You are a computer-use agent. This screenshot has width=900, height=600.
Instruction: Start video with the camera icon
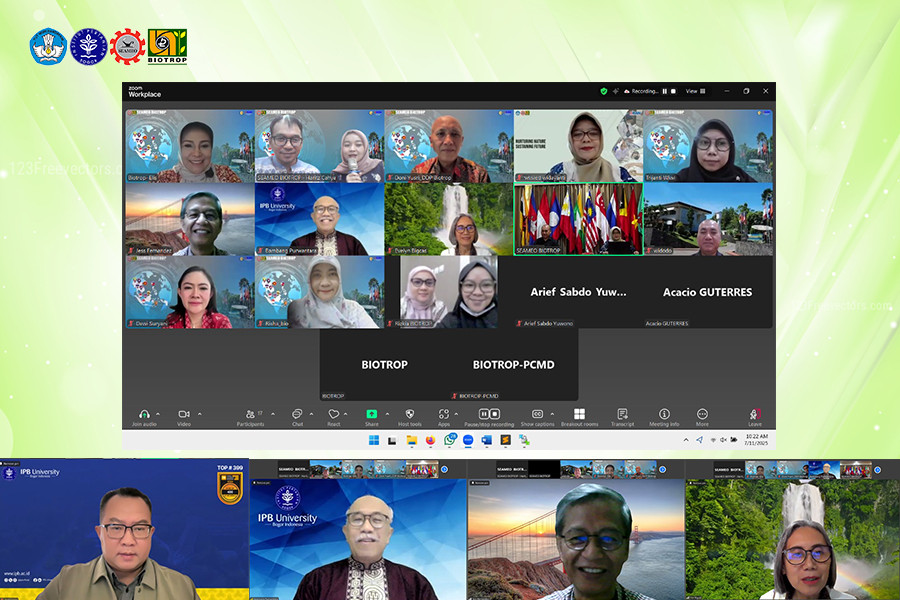184,414
